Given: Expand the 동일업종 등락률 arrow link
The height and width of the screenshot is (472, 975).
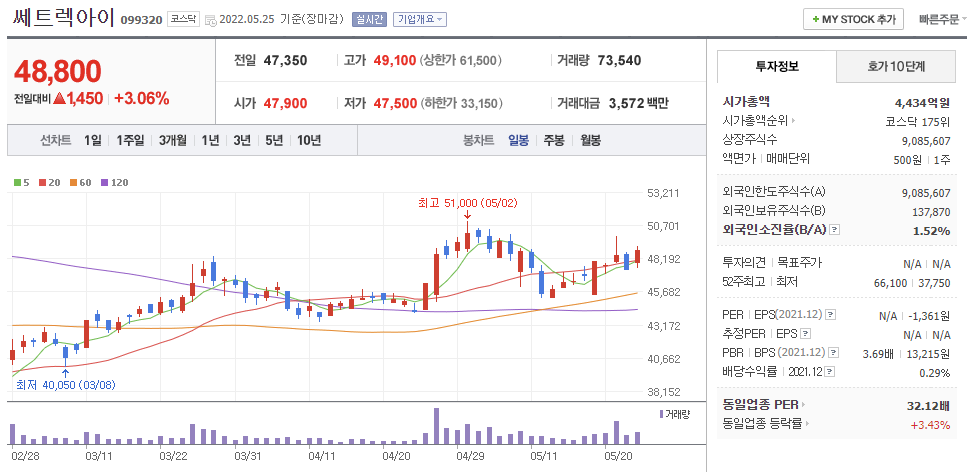Looking at the screenshot, I should click(x=767, y=425).
